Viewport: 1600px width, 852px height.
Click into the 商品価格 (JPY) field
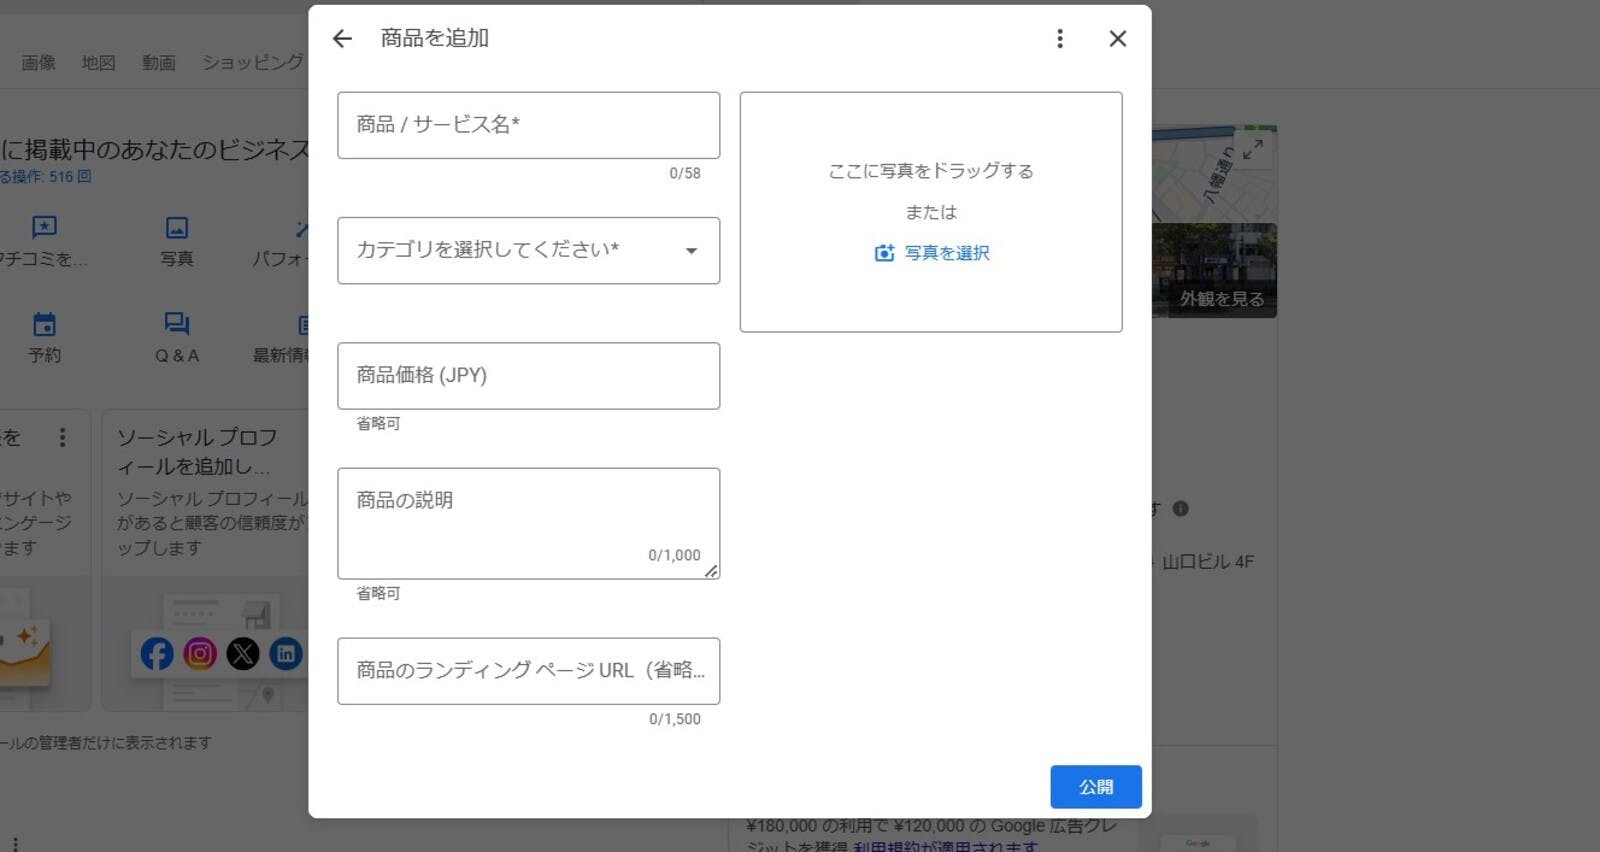coord(528,375)
